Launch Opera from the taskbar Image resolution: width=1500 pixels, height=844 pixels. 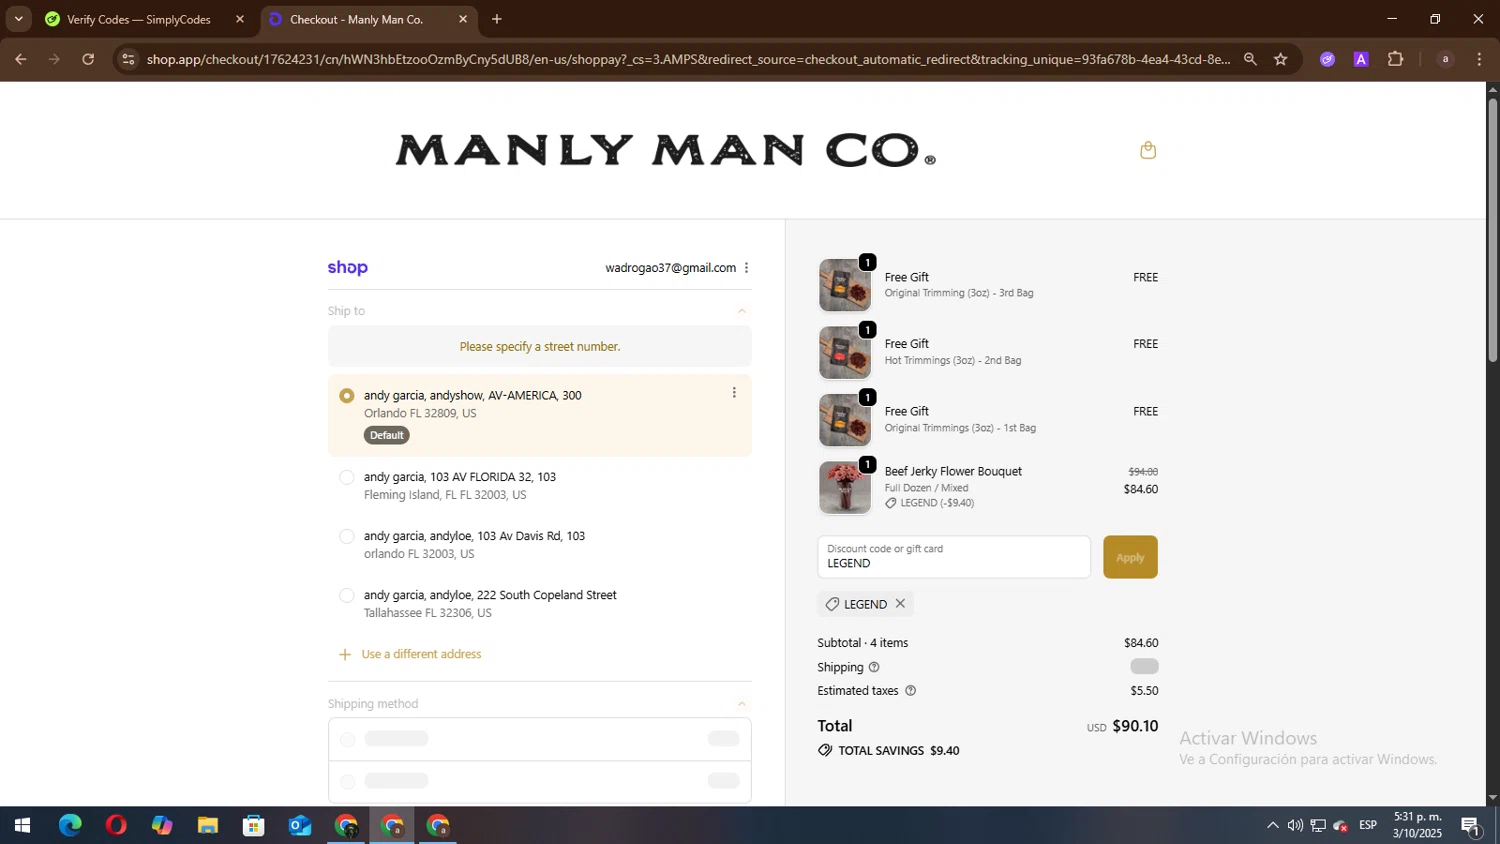116,826
